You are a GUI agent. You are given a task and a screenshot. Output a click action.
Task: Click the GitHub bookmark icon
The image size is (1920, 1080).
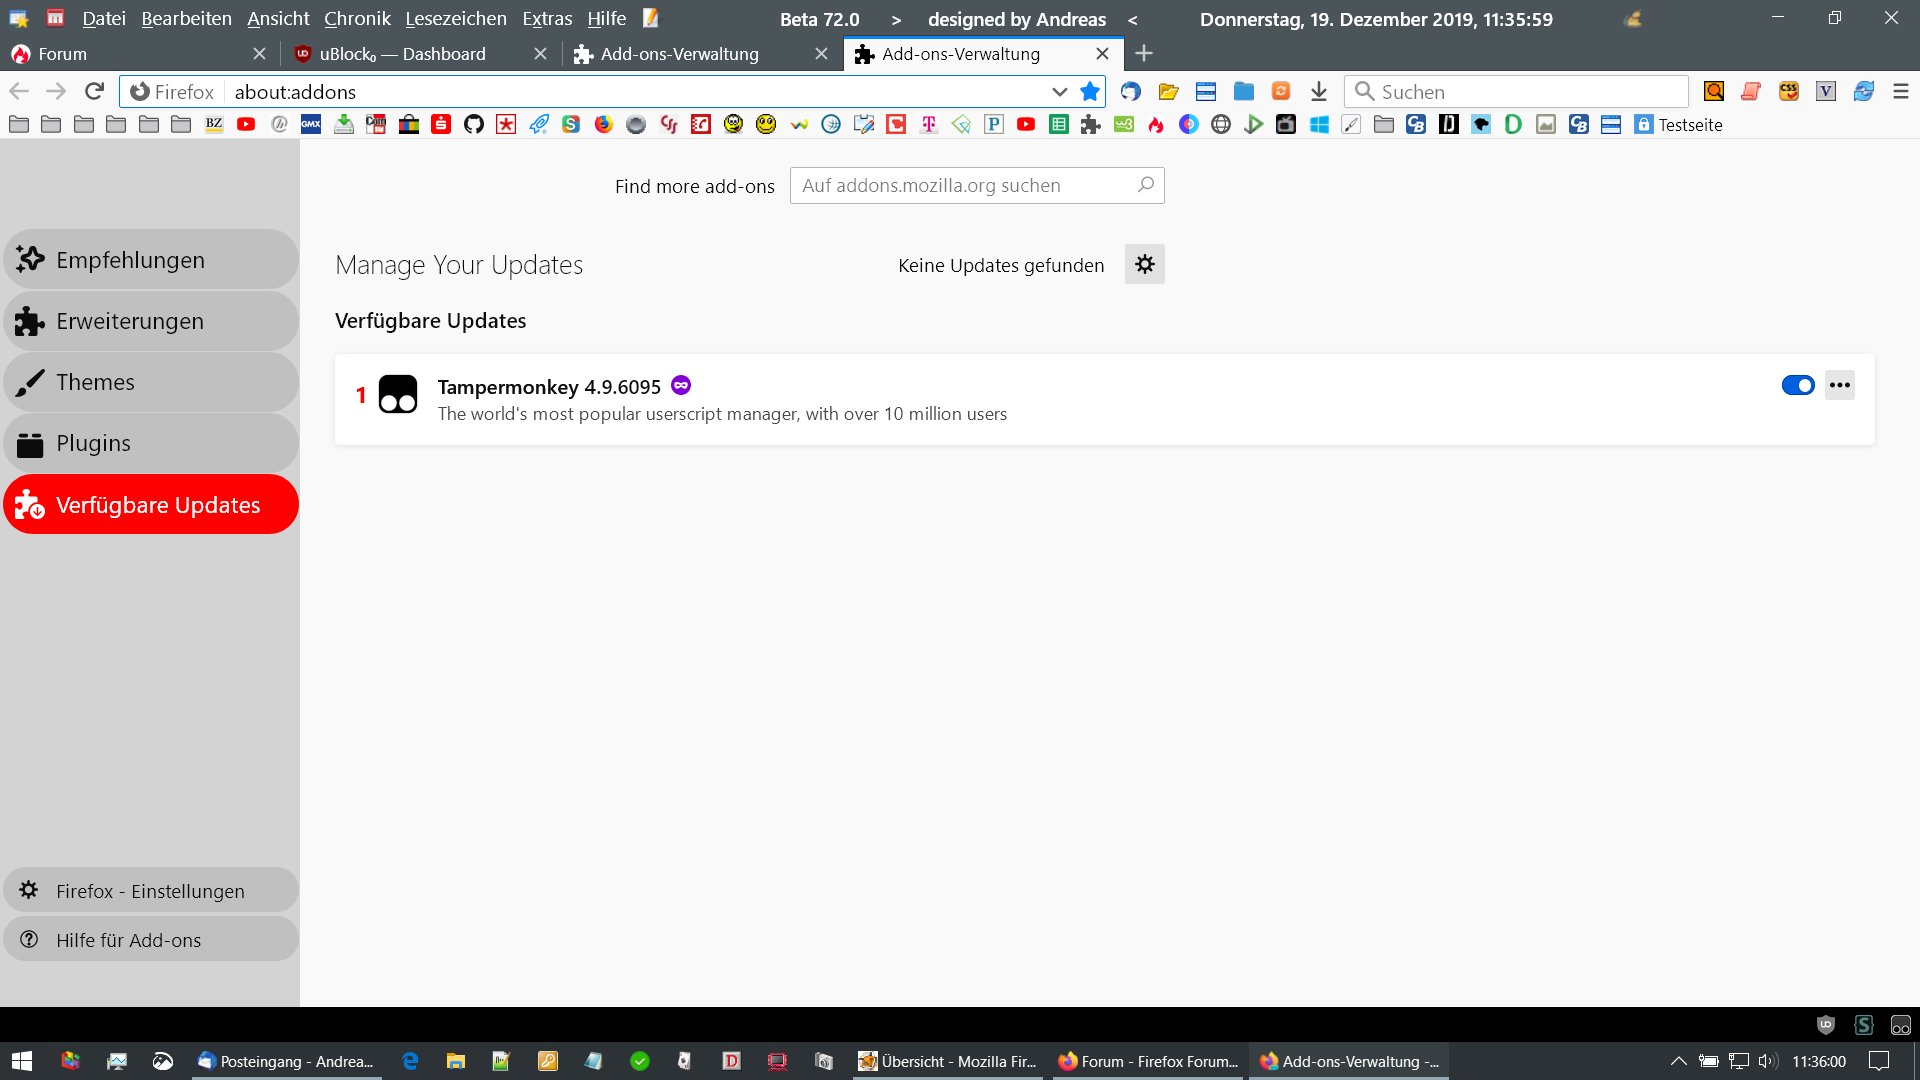(x=474, y=124)
